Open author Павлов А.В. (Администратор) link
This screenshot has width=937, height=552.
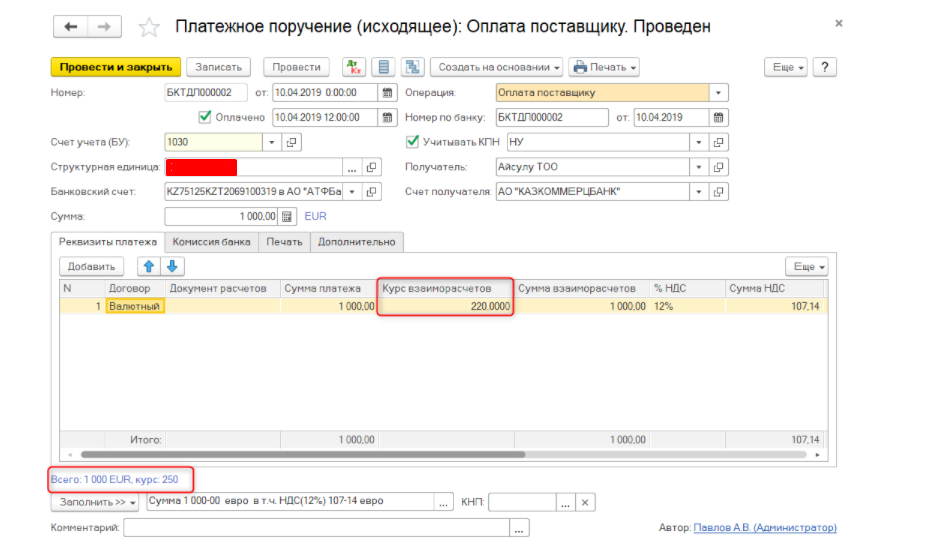[765, 528]
